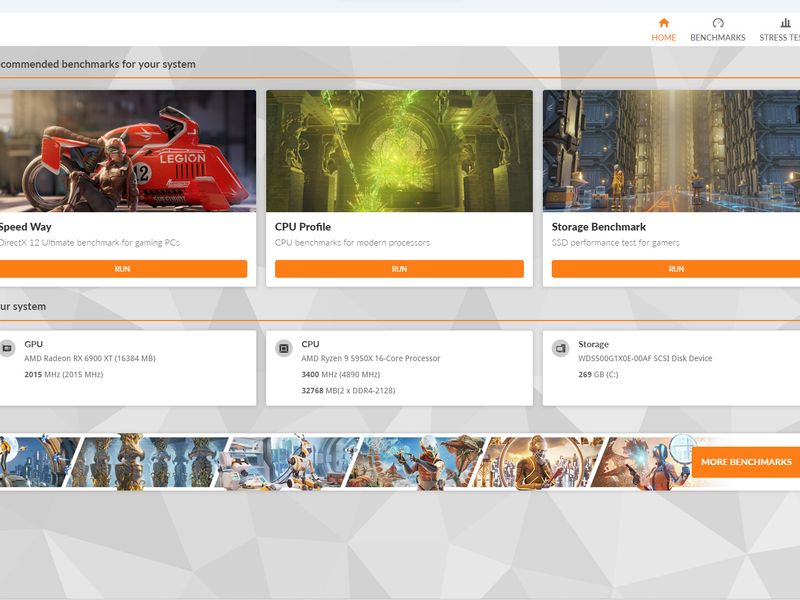Click 'AMD Ryzen 9 5950X 16-Core Processor'
Viewport: 800px width, 600px height.
(370, 358)
